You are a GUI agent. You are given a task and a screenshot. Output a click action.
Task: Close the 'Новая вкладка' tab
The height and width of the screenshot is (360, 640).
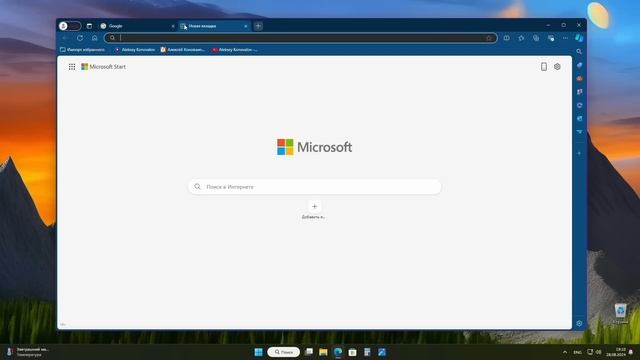pyautogui.click(x=246, y=26)
